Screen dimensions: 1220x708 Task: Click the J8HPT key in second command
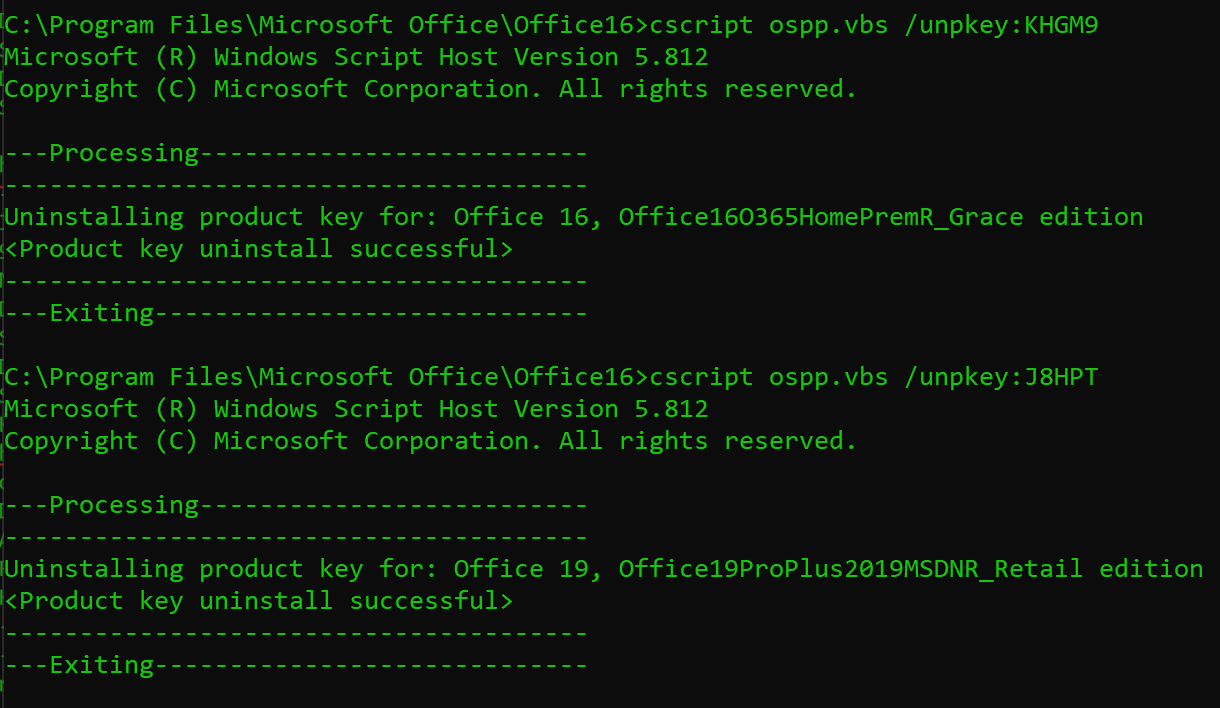point(1061,377)
